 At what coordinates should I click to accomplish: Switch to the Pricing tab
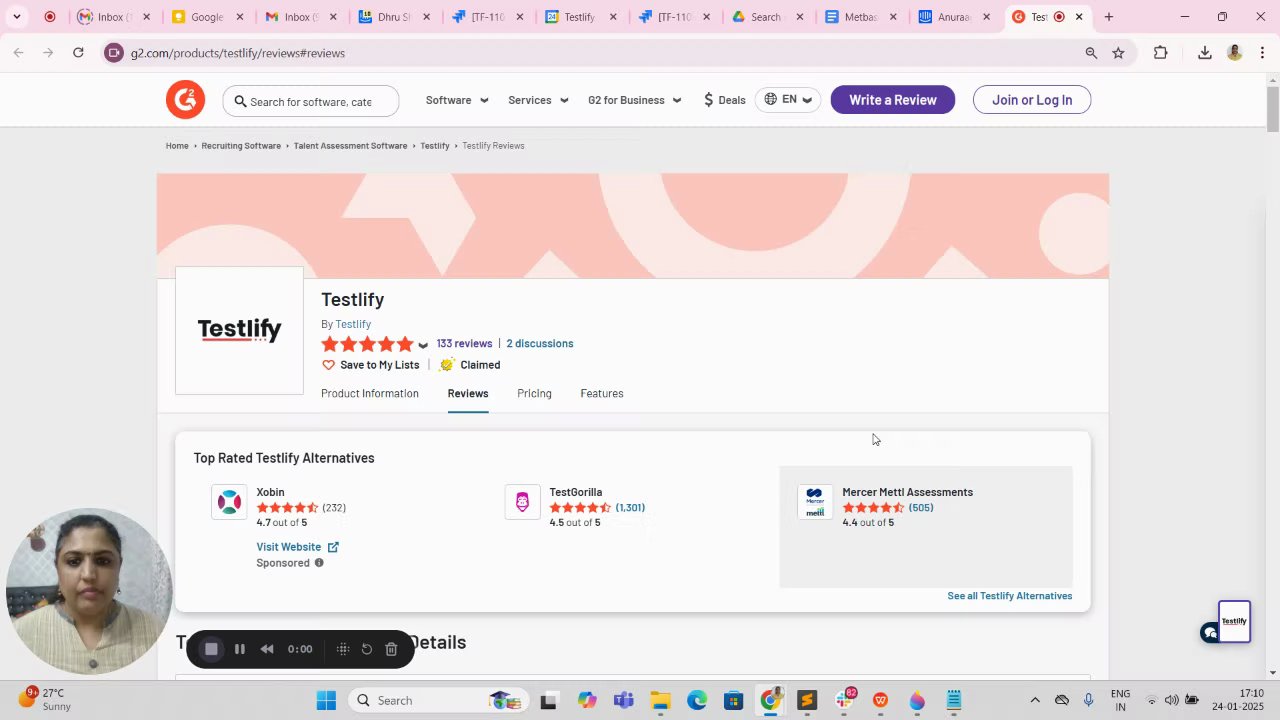pos(534,393)
